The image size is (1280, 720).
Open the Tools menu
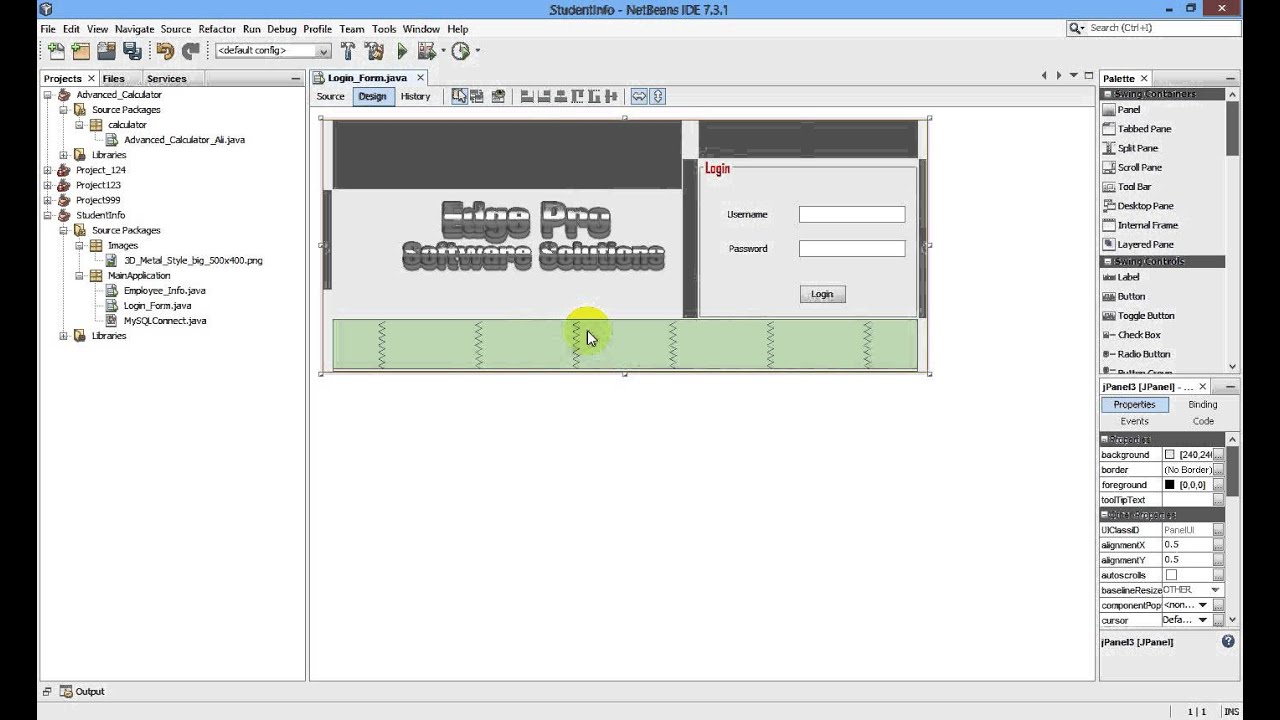click(384, 29)
